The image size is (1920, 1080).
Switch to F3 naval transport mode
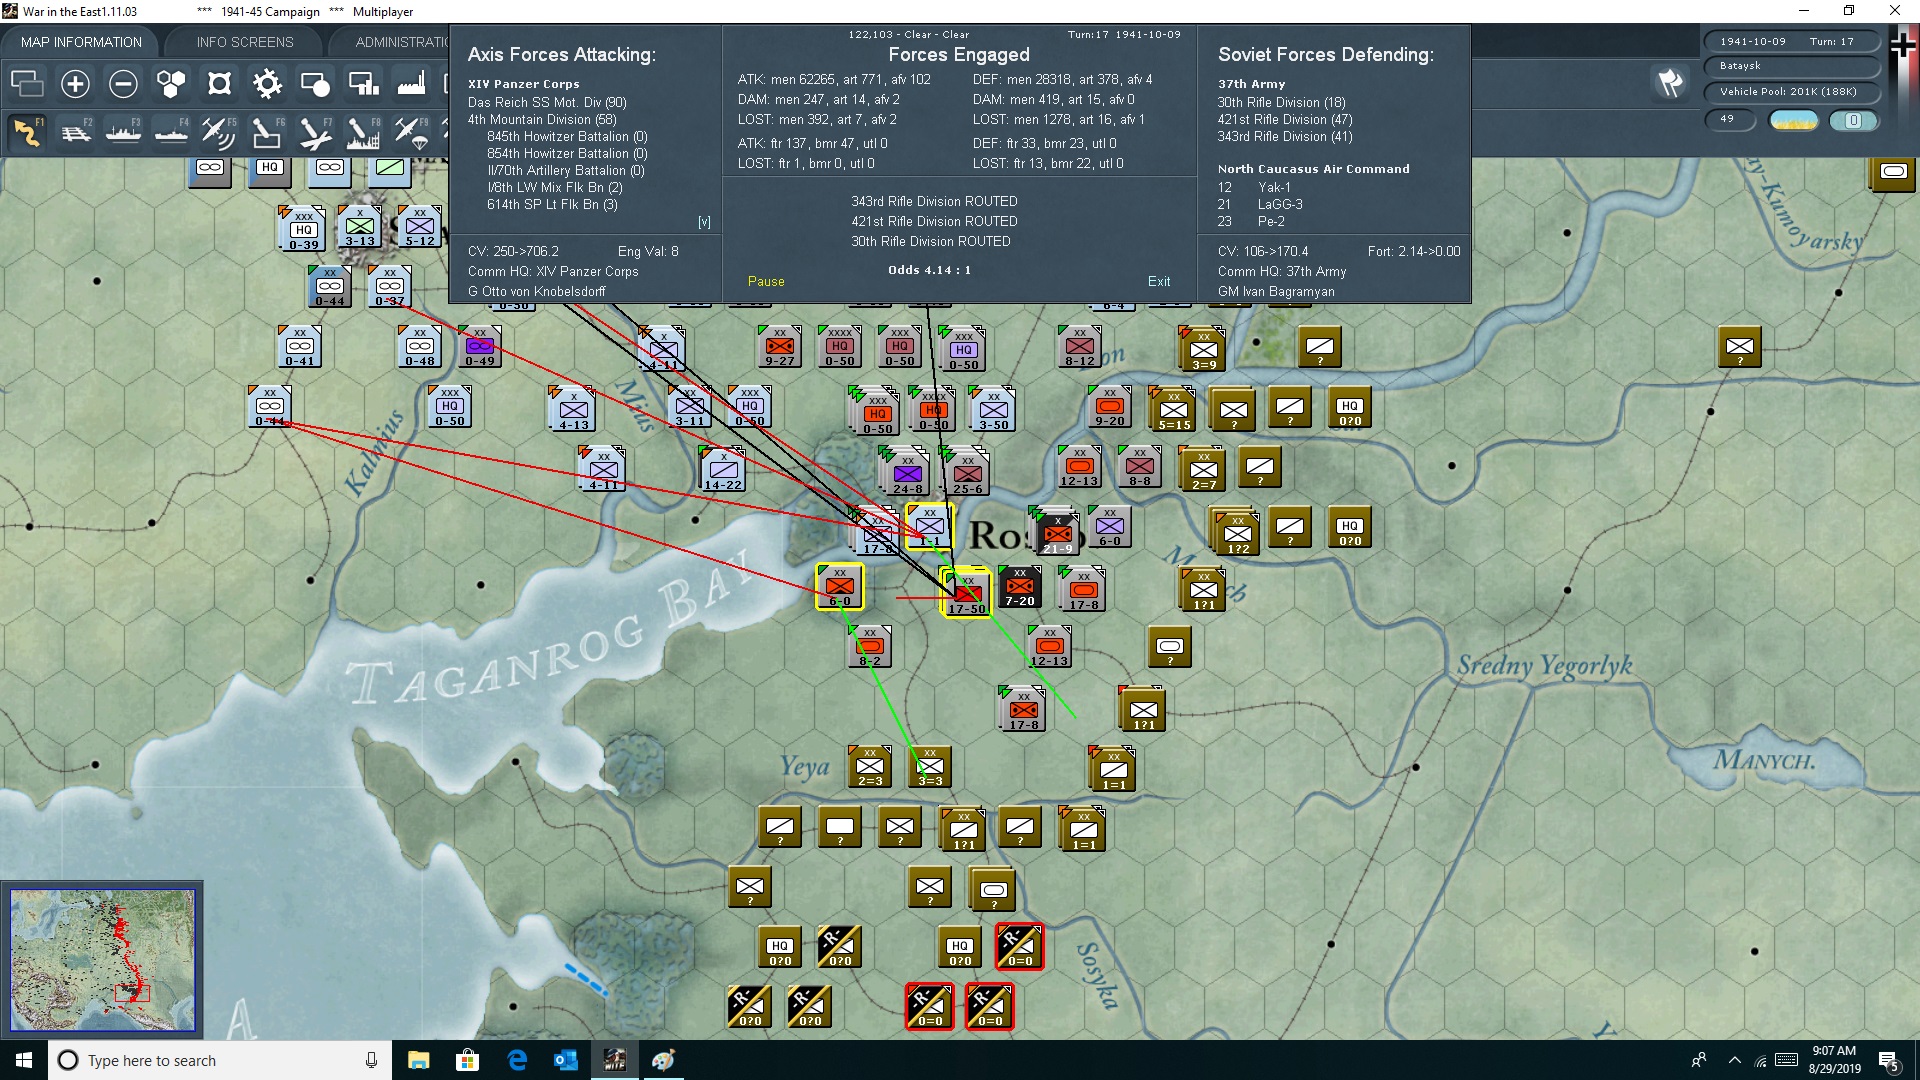[123, 132]
